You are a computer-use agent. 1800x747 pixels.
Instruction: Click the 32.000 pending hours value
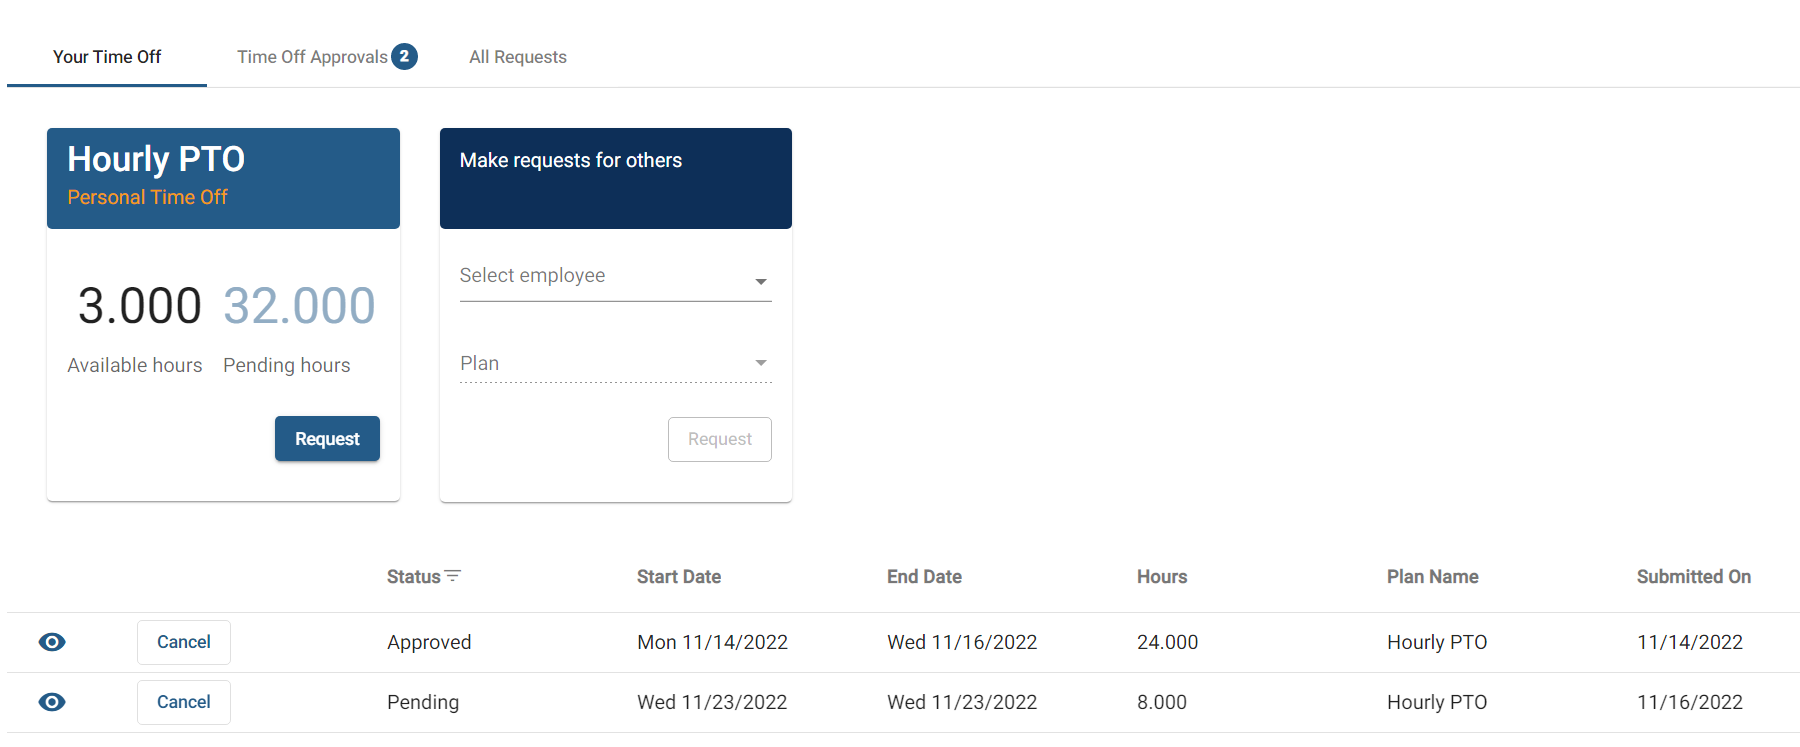299,306
